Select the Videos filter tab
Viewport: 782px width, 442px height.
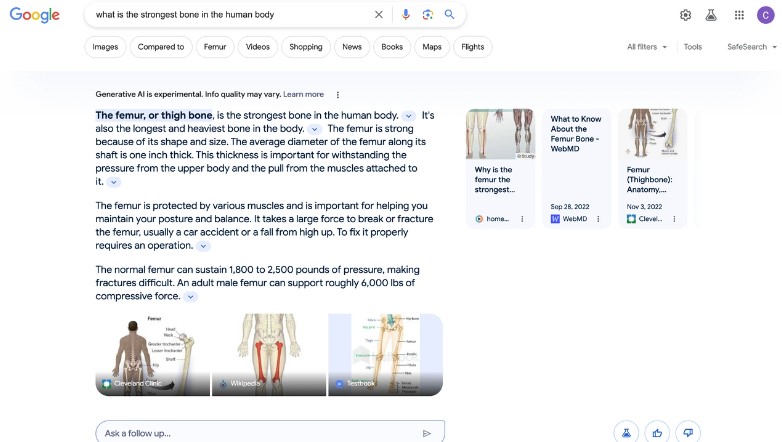point(257,47)
